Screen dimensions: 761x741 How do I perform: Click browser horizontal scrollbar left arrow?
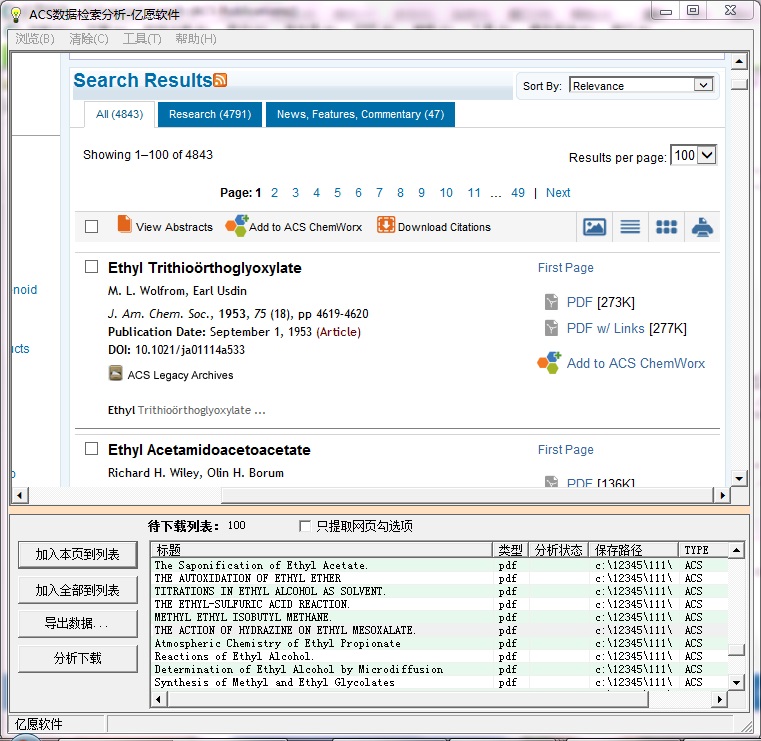19,495
